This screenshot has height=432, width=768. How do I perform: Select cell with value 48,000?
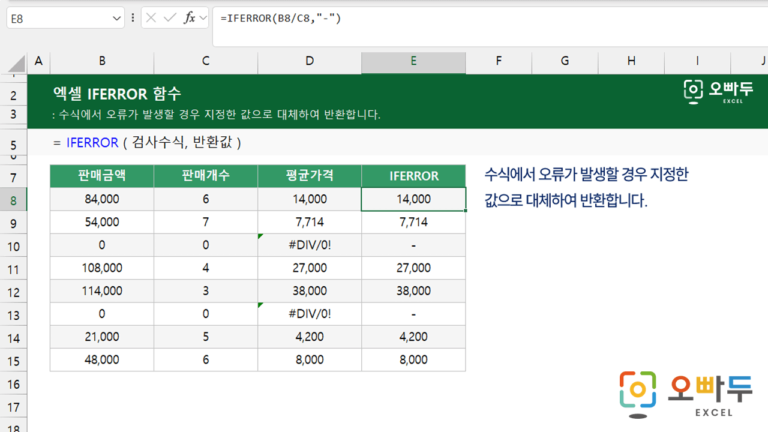pyautogui.click(x=102, y=360)
